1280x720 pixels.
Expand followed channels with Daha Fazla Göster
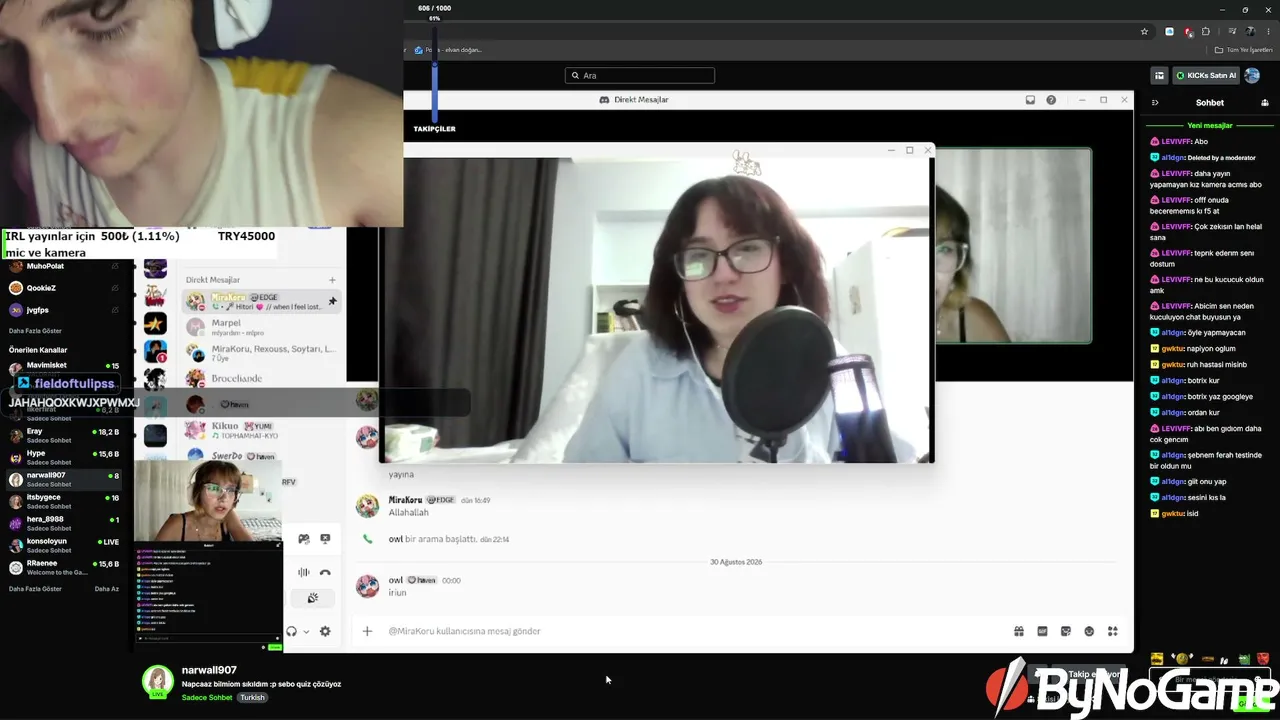coord(35,330)
